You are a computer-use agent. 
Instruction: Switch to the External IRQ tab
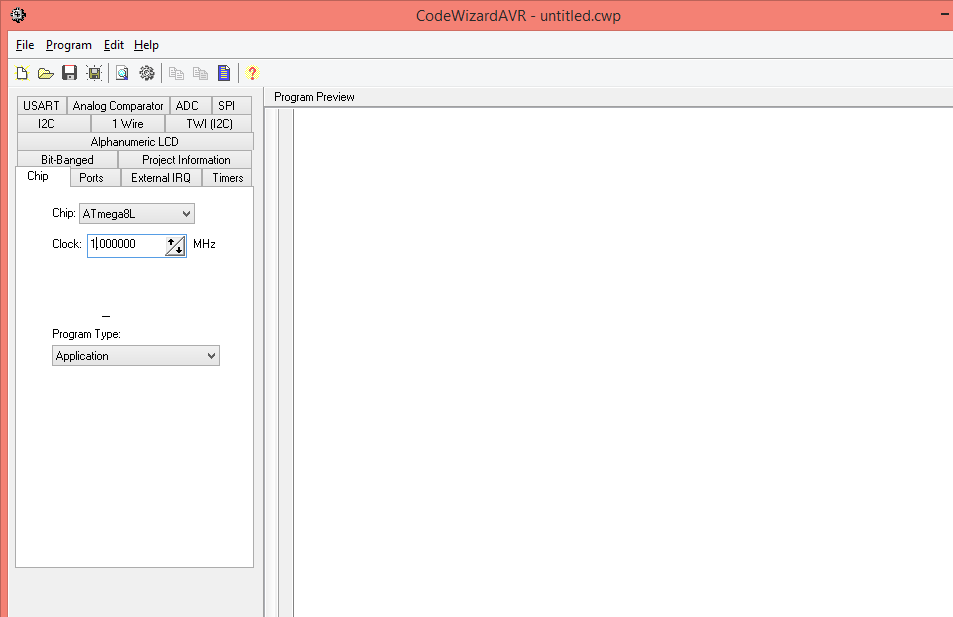coord(161,178)
